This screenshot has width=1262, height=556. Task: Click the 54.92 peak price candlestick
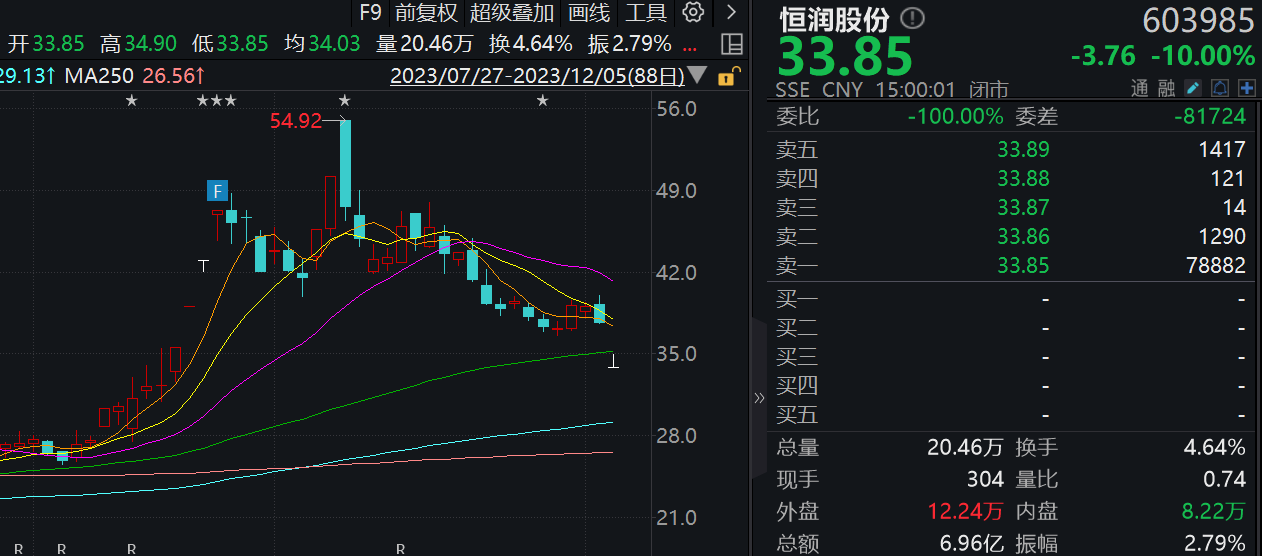[x=345, y=162]
